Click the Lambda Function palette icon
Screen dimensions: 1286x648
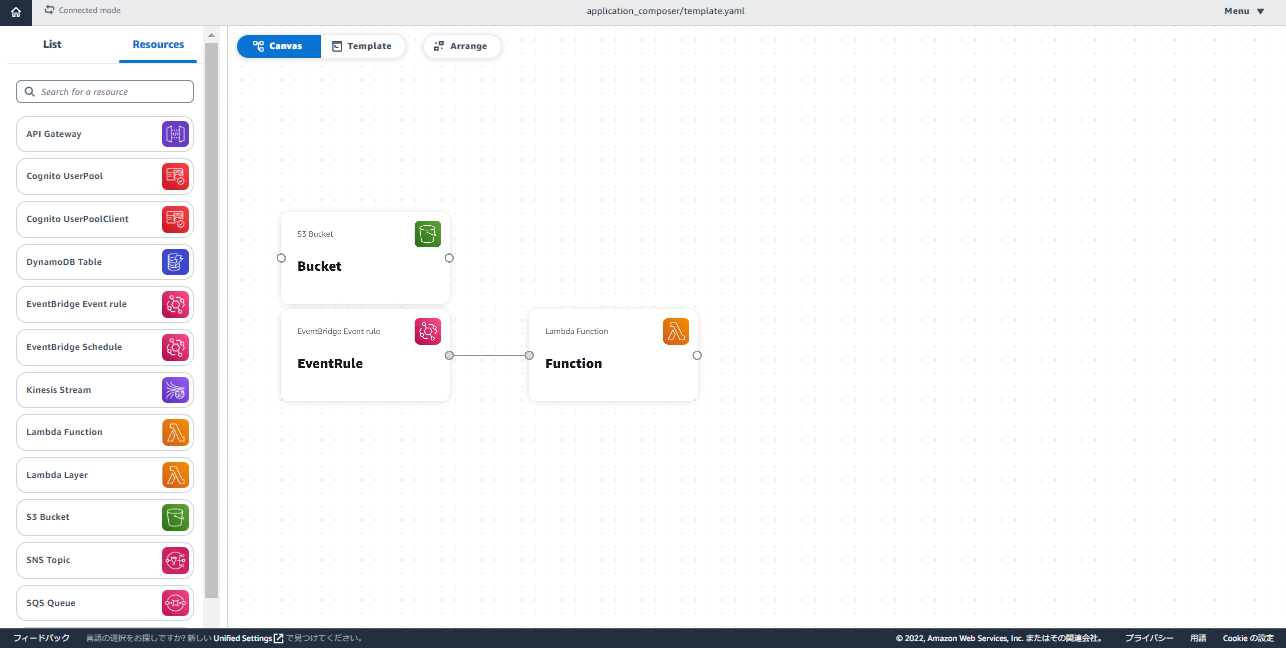(x=175, y=432)
